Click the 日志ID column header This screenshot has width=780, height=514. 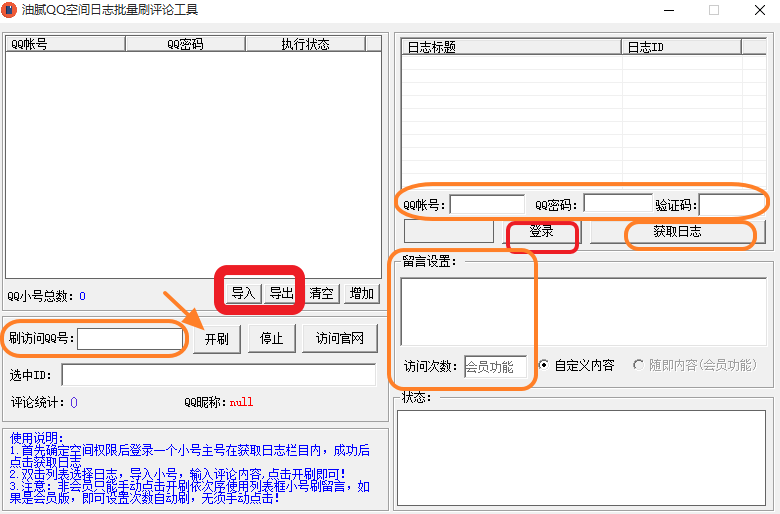click(680, 47)
